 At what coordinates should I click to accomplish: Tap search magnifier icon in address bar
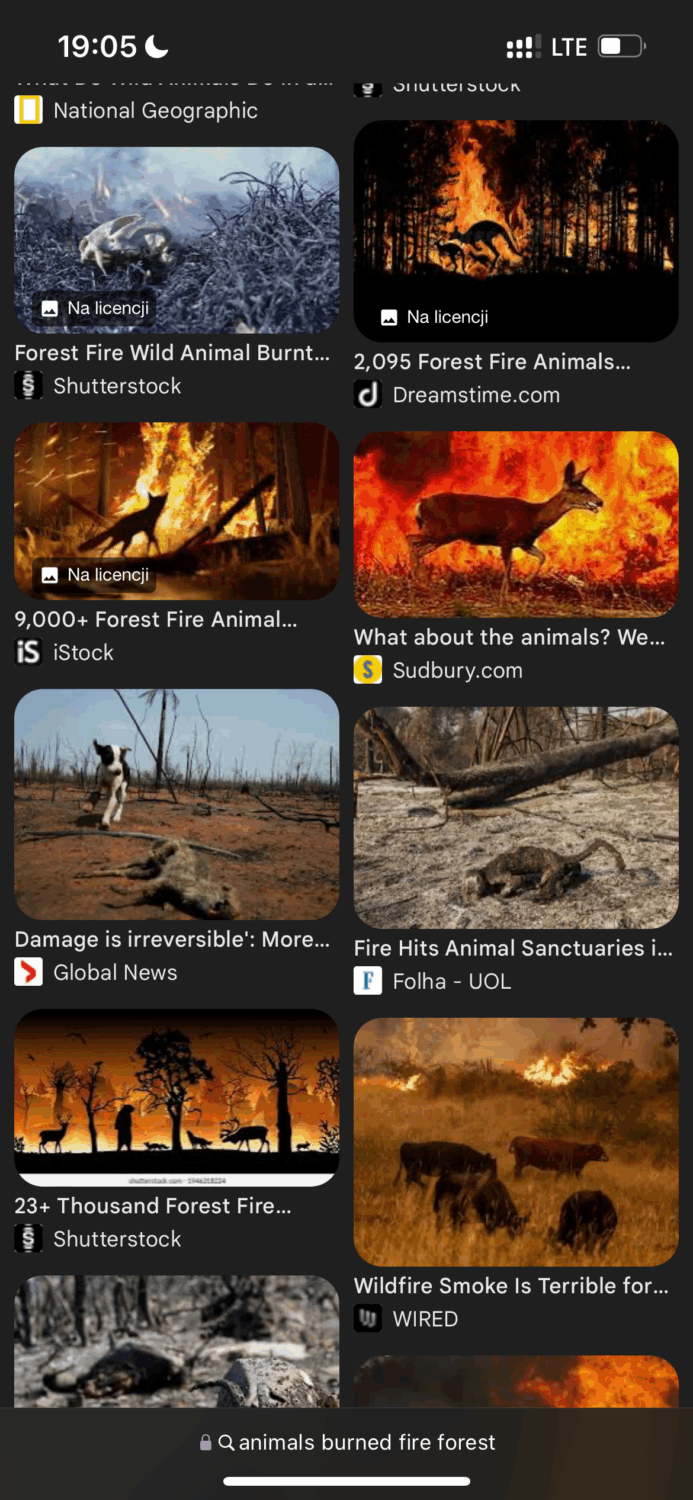click(x=226, y=1442)
